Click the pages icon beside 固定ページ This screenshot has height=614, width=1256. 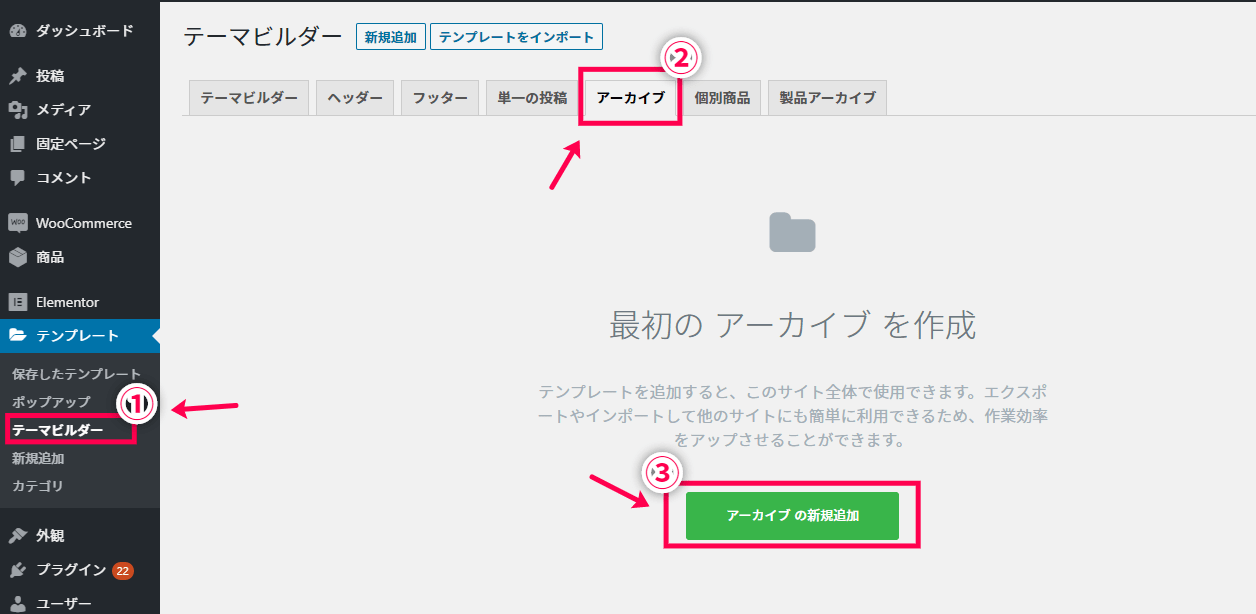point(18,144)
